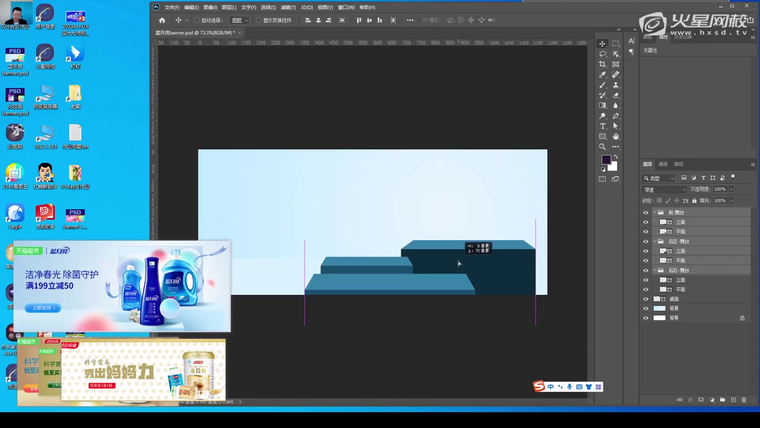Image resolution: width=760 pixels, height=428 pixels.
Task: Select the Crop tool
Action: 602,64
